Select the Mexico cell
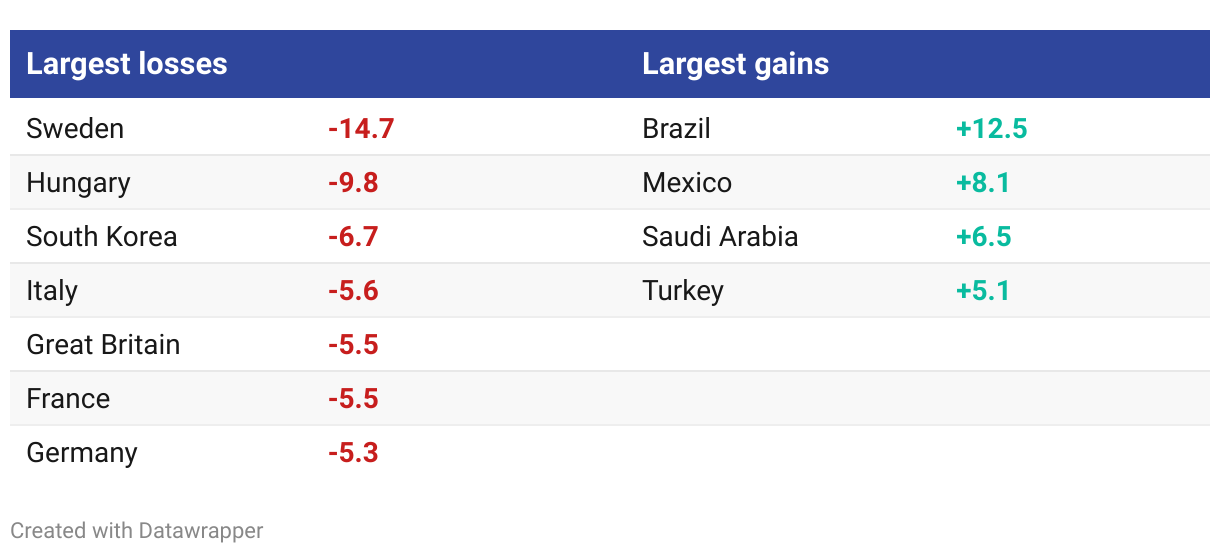This screenshot has width=1220, height=554. [687, 183]
